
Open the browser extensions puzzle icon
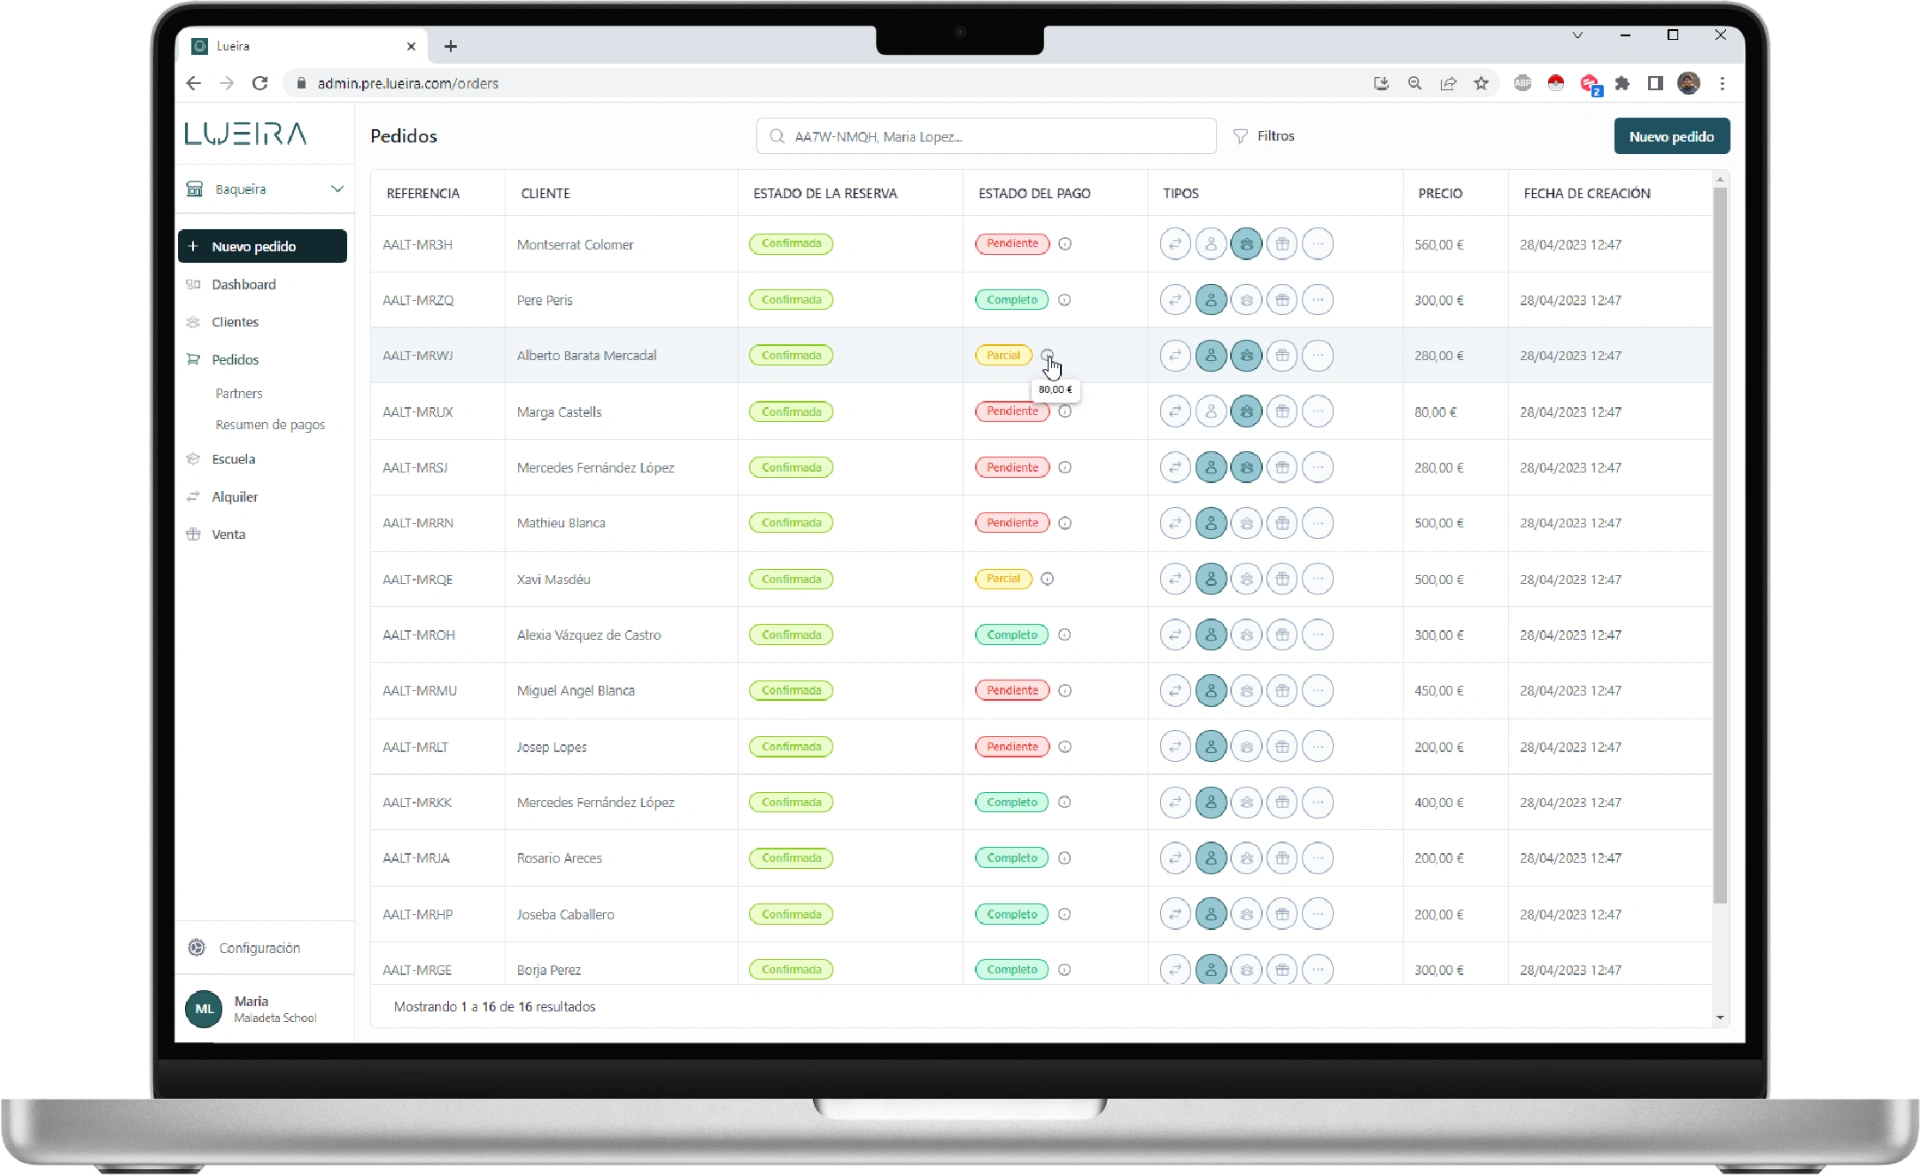(1622, 84)
